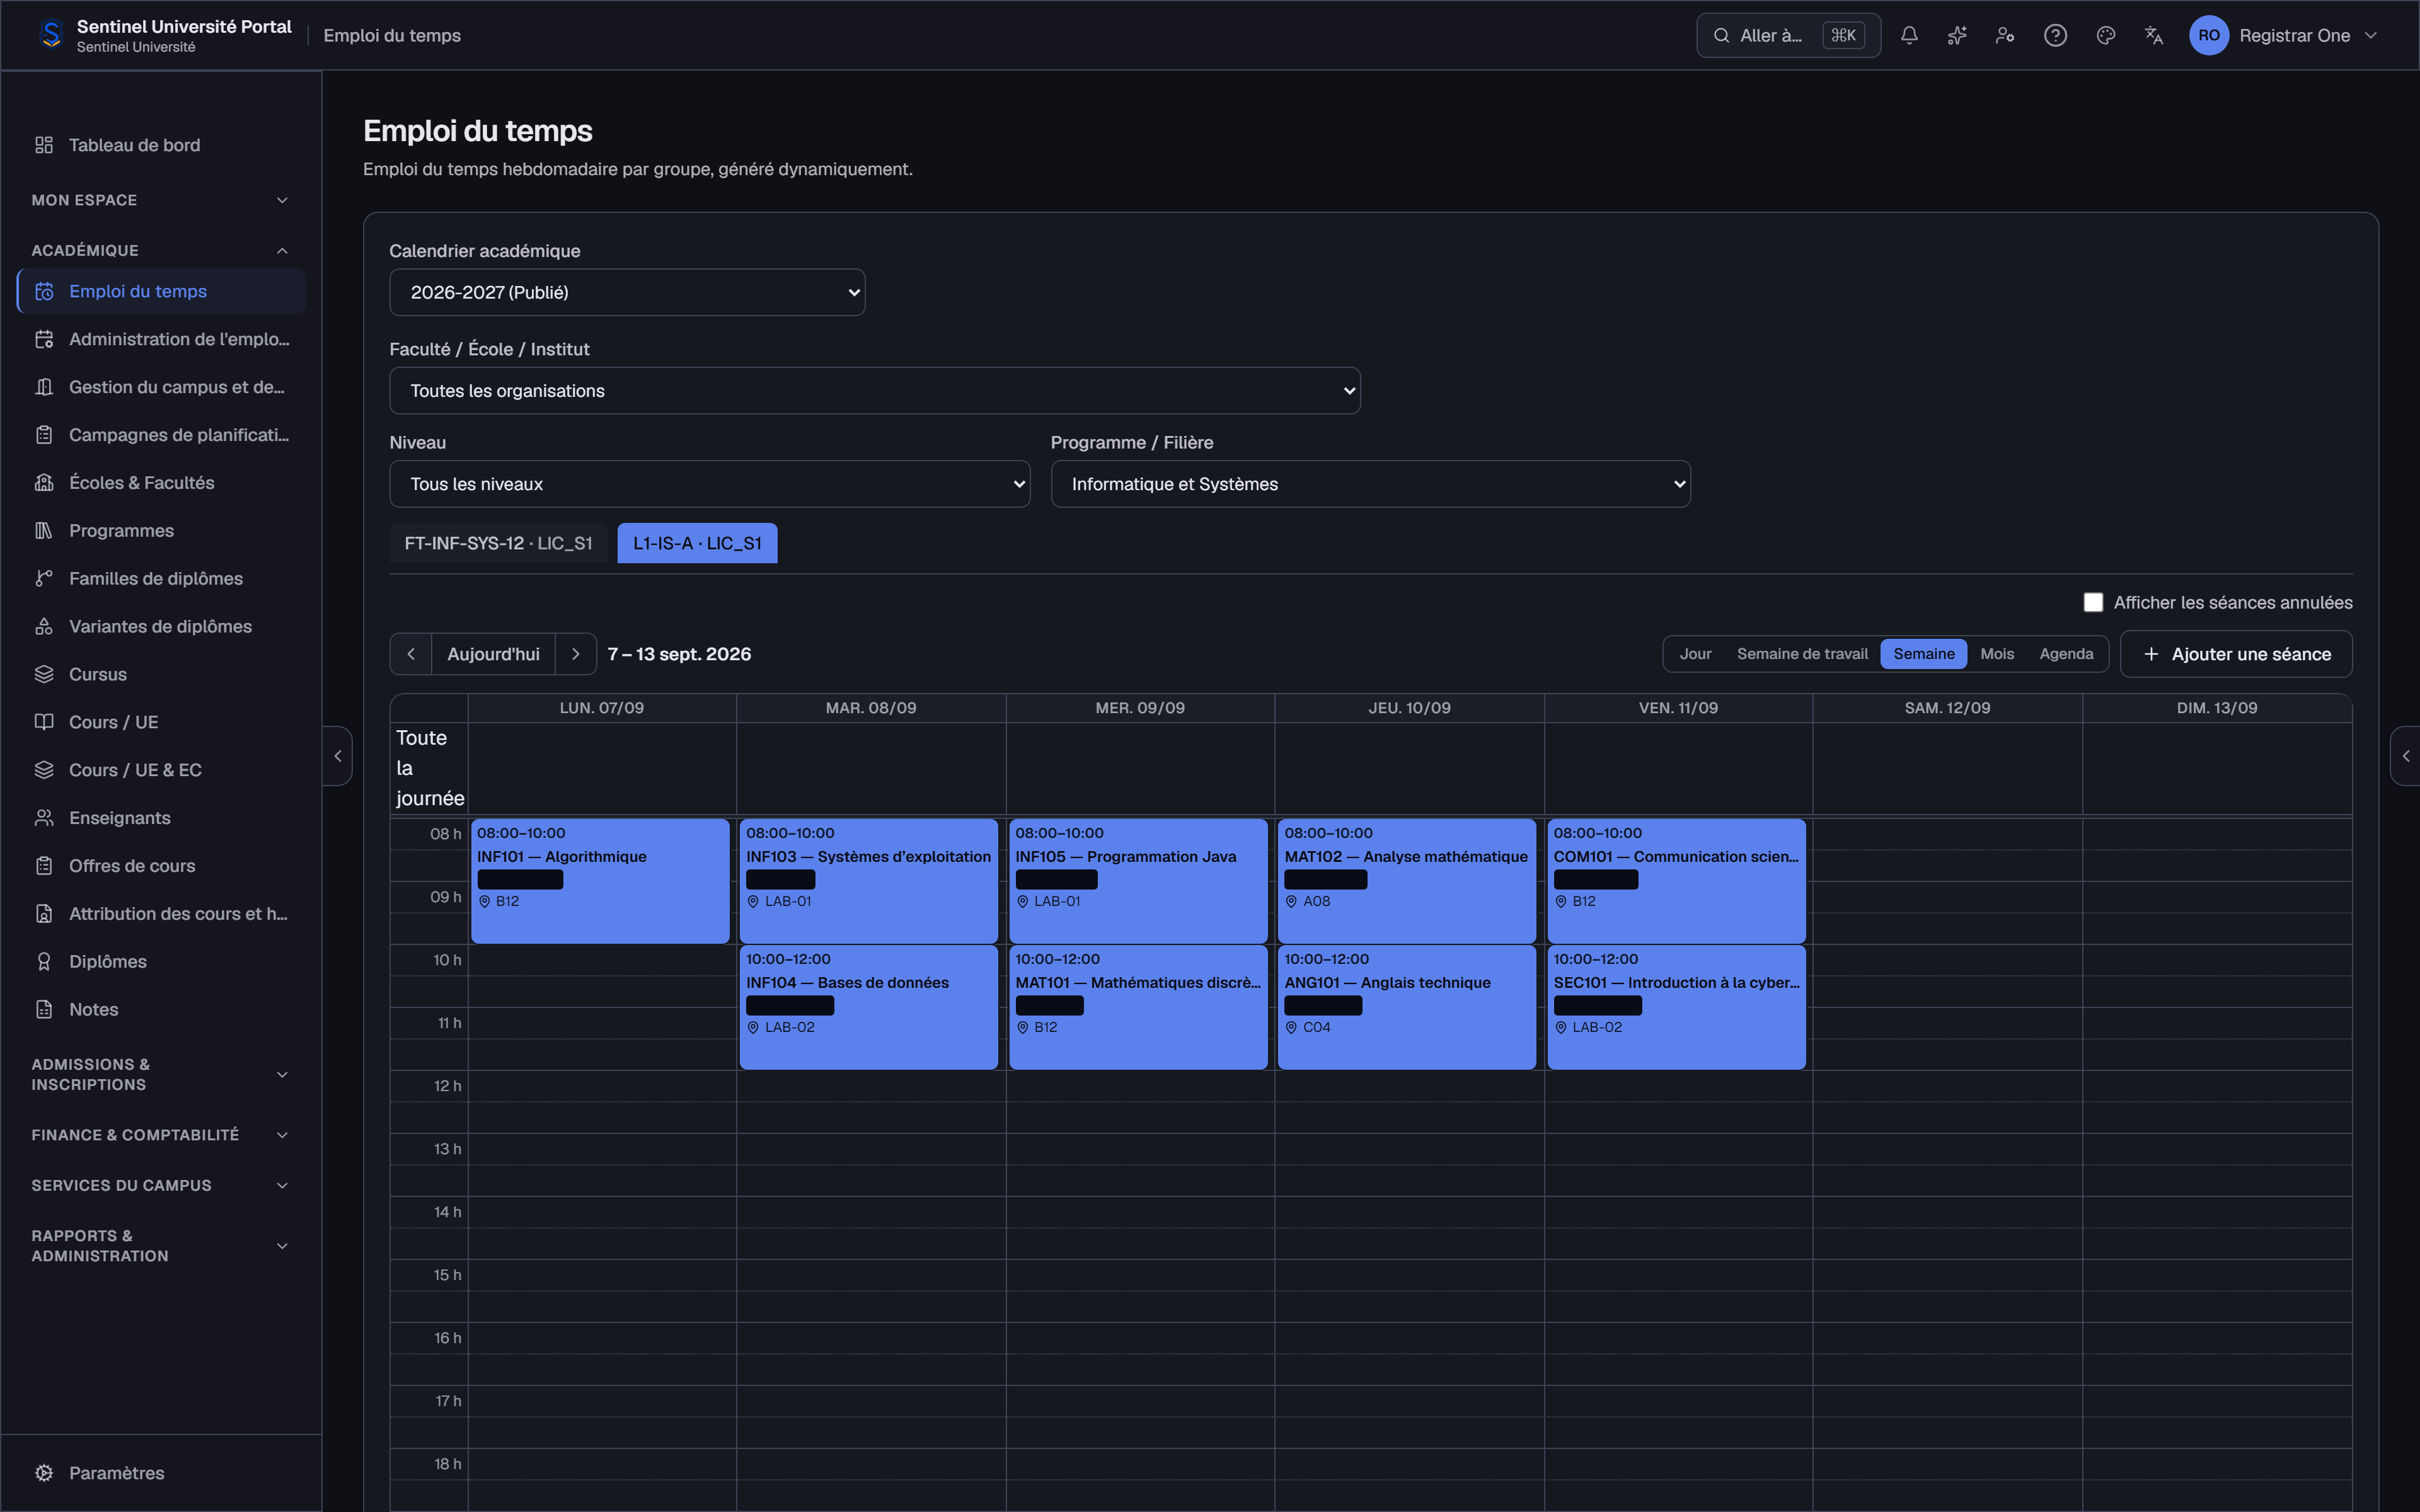Image resolution: width=2420 pixels, height=1512 pixels.
Task: Click the Tableau de bord sidebar icon
Action: coord(44,145)
